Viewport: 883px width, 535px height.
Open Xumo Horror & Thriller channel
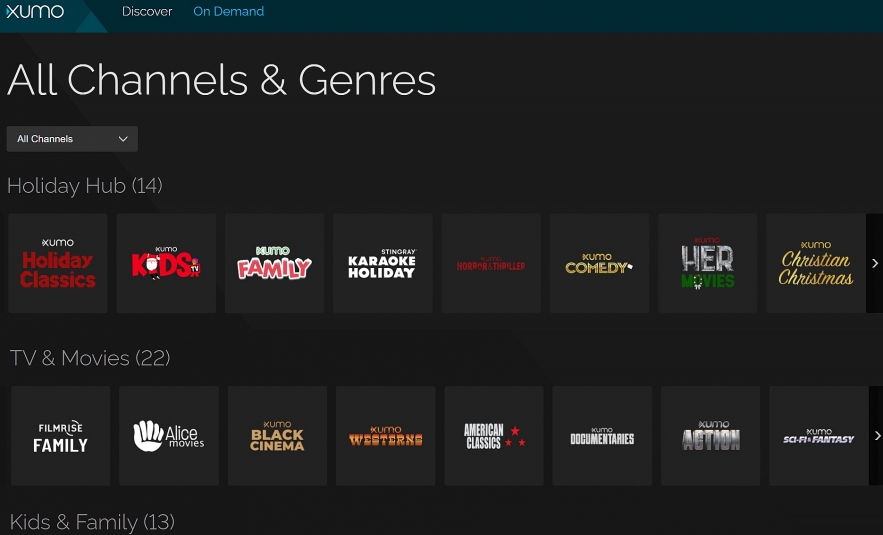click(491, 263)
